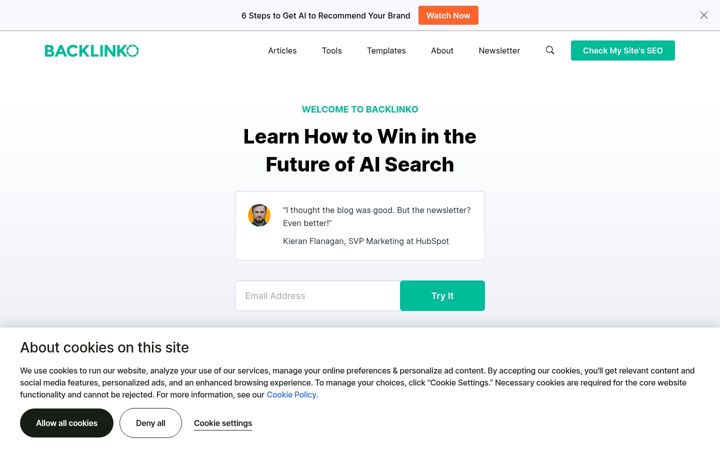Follow the Cookie Policy link

(x=292, y=394)
